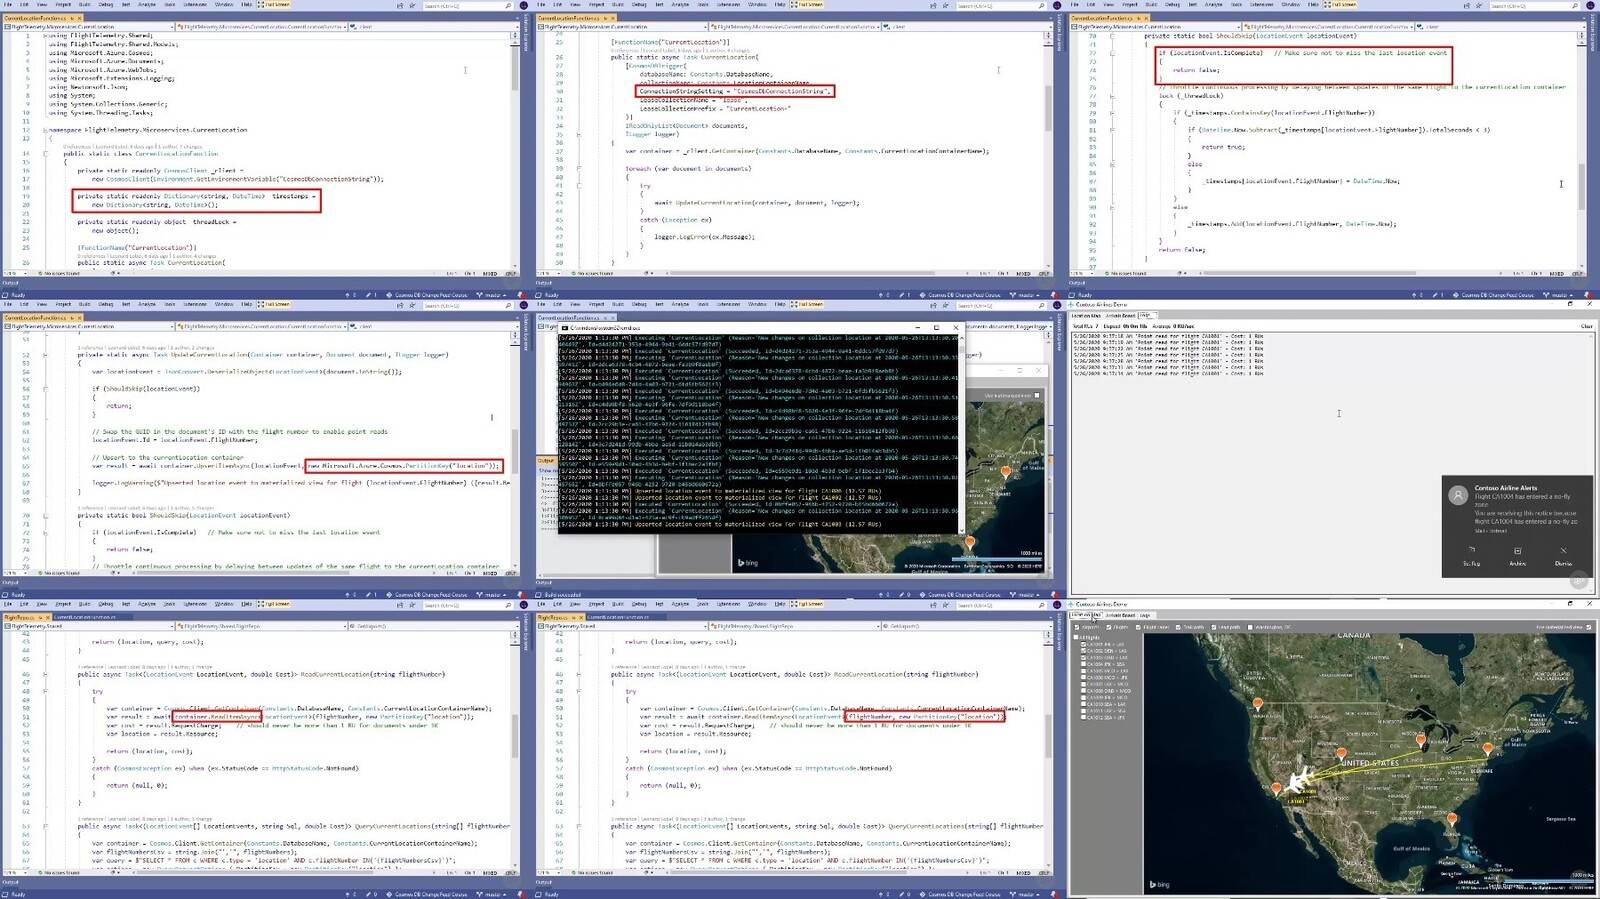Click the cmd.exe console title bar icon
Image resolution: width=1600 pixels, height=899 pixels.
click(565, 327)
